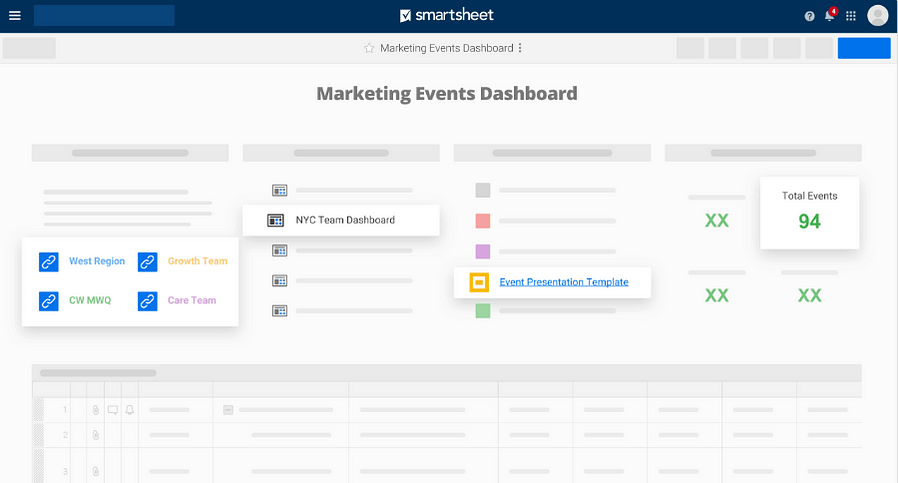Click the CW MWQ link icon
This screenshot has height=483, width=898.
(49, 301)
